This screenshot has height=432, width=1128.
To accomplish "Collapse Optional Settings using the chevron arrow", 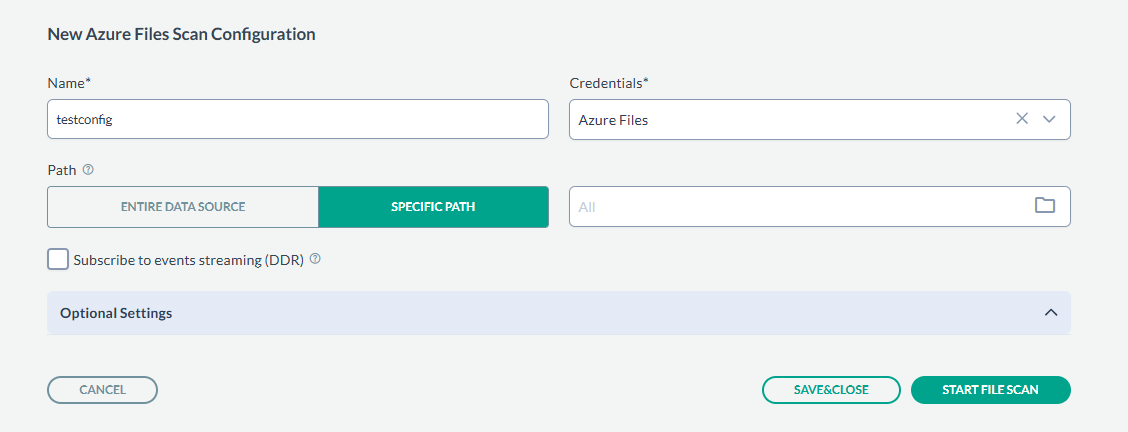I will [x=1051, y=313].
